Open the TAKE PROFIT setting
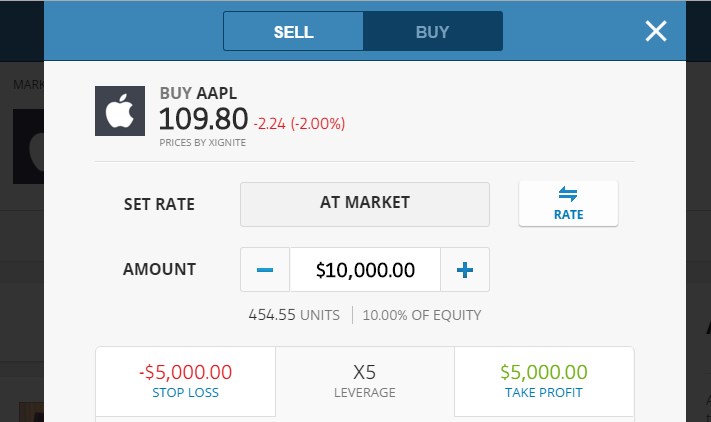The height and width of the screenshot is (422, 711). pos(544,381)
